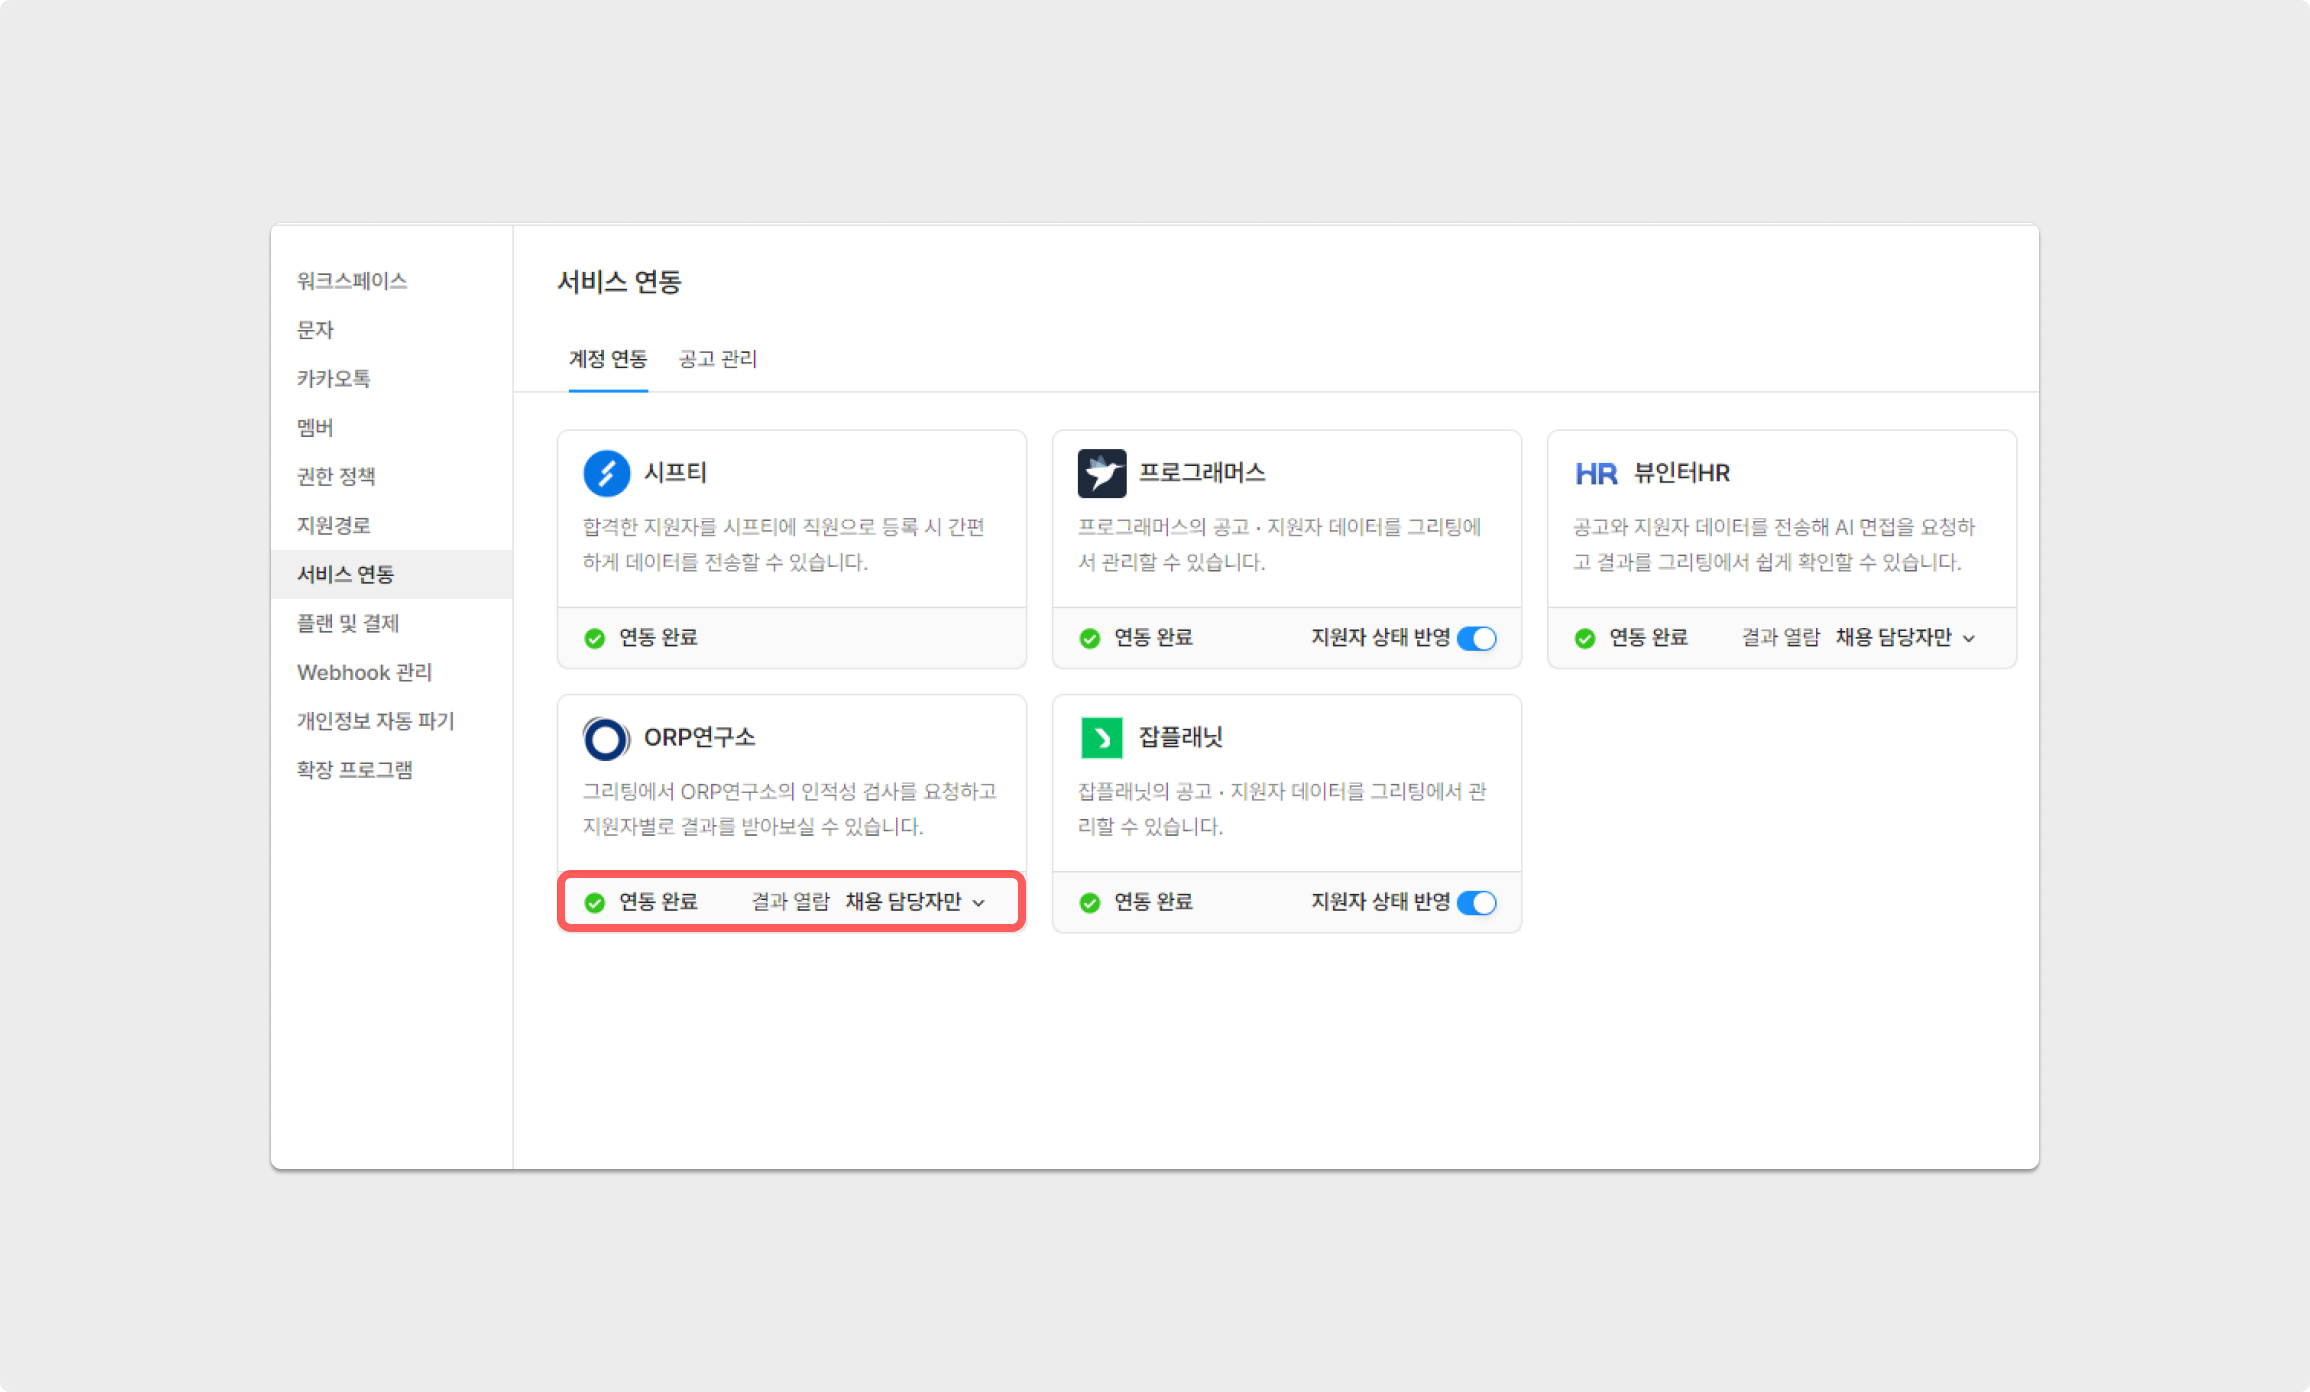Click the 시프티 blue logo icon
Viewport: 2310px width, 1392px height.
(607, 473)
